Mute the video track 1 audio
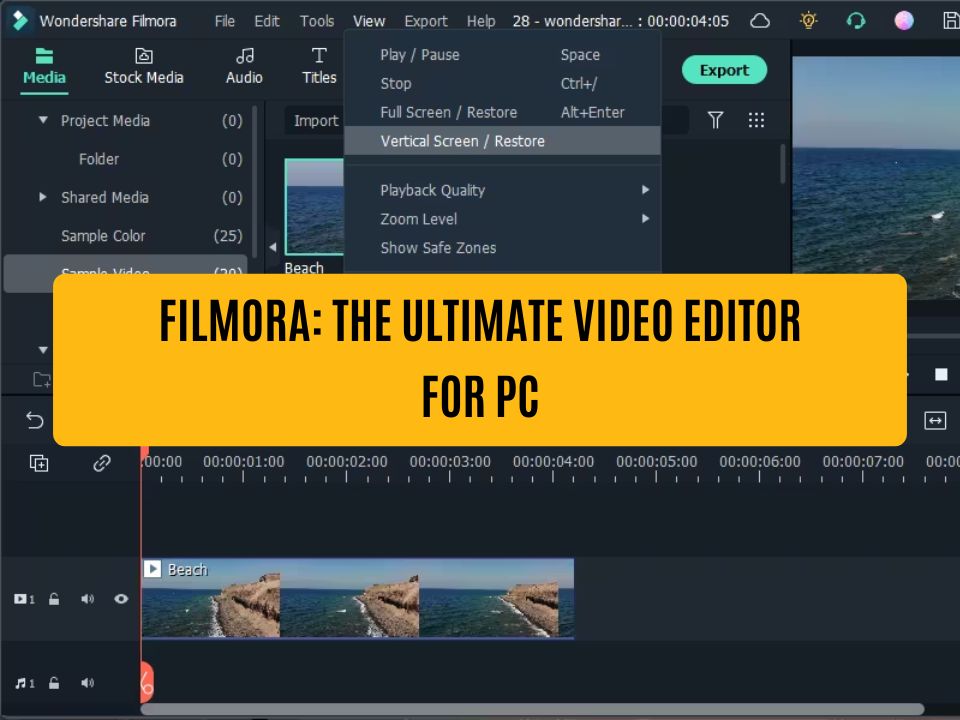The image size is (960, 720). pyautogui.click(x=88, y=599)
